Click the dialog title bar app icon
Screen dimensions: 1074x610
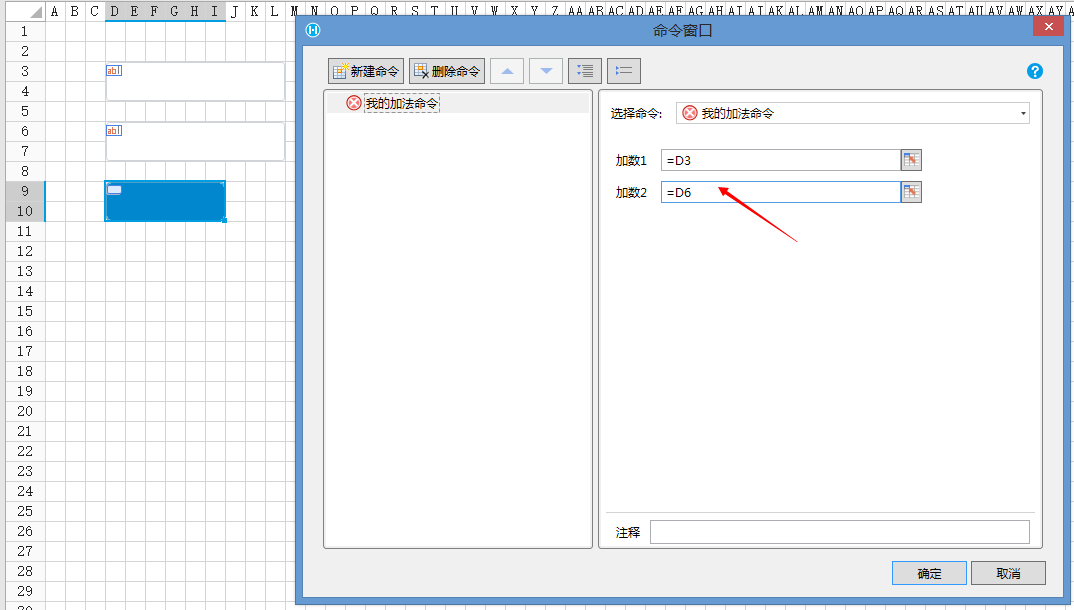tap(313, 30)
